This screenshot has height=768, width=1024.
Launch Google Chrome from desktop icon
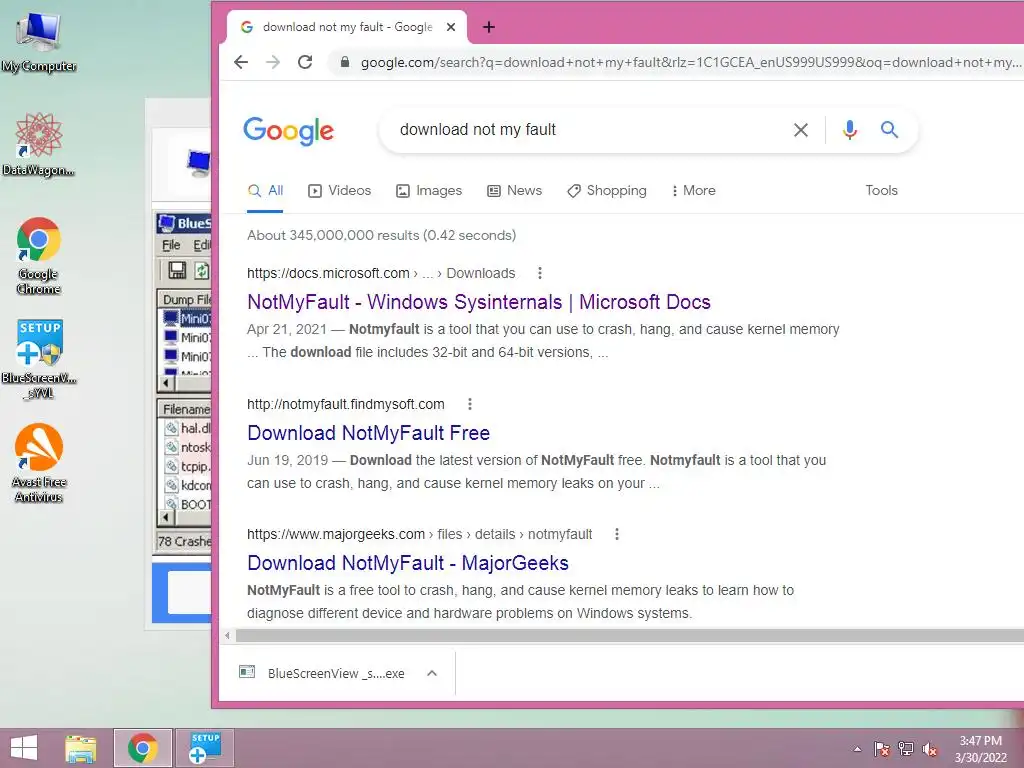[x=39, y=255]
